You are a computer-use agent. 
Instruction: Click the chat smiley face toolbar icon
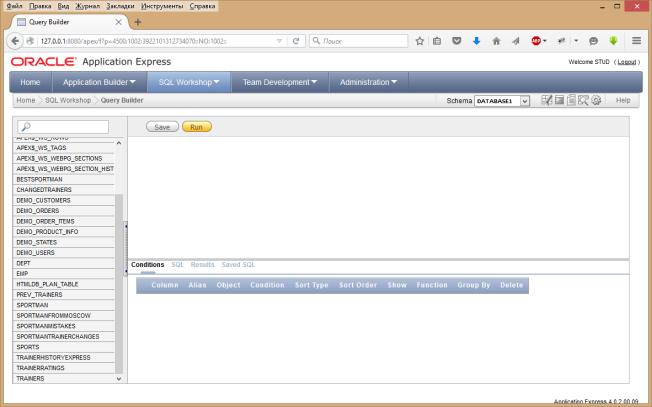[593, 41]
